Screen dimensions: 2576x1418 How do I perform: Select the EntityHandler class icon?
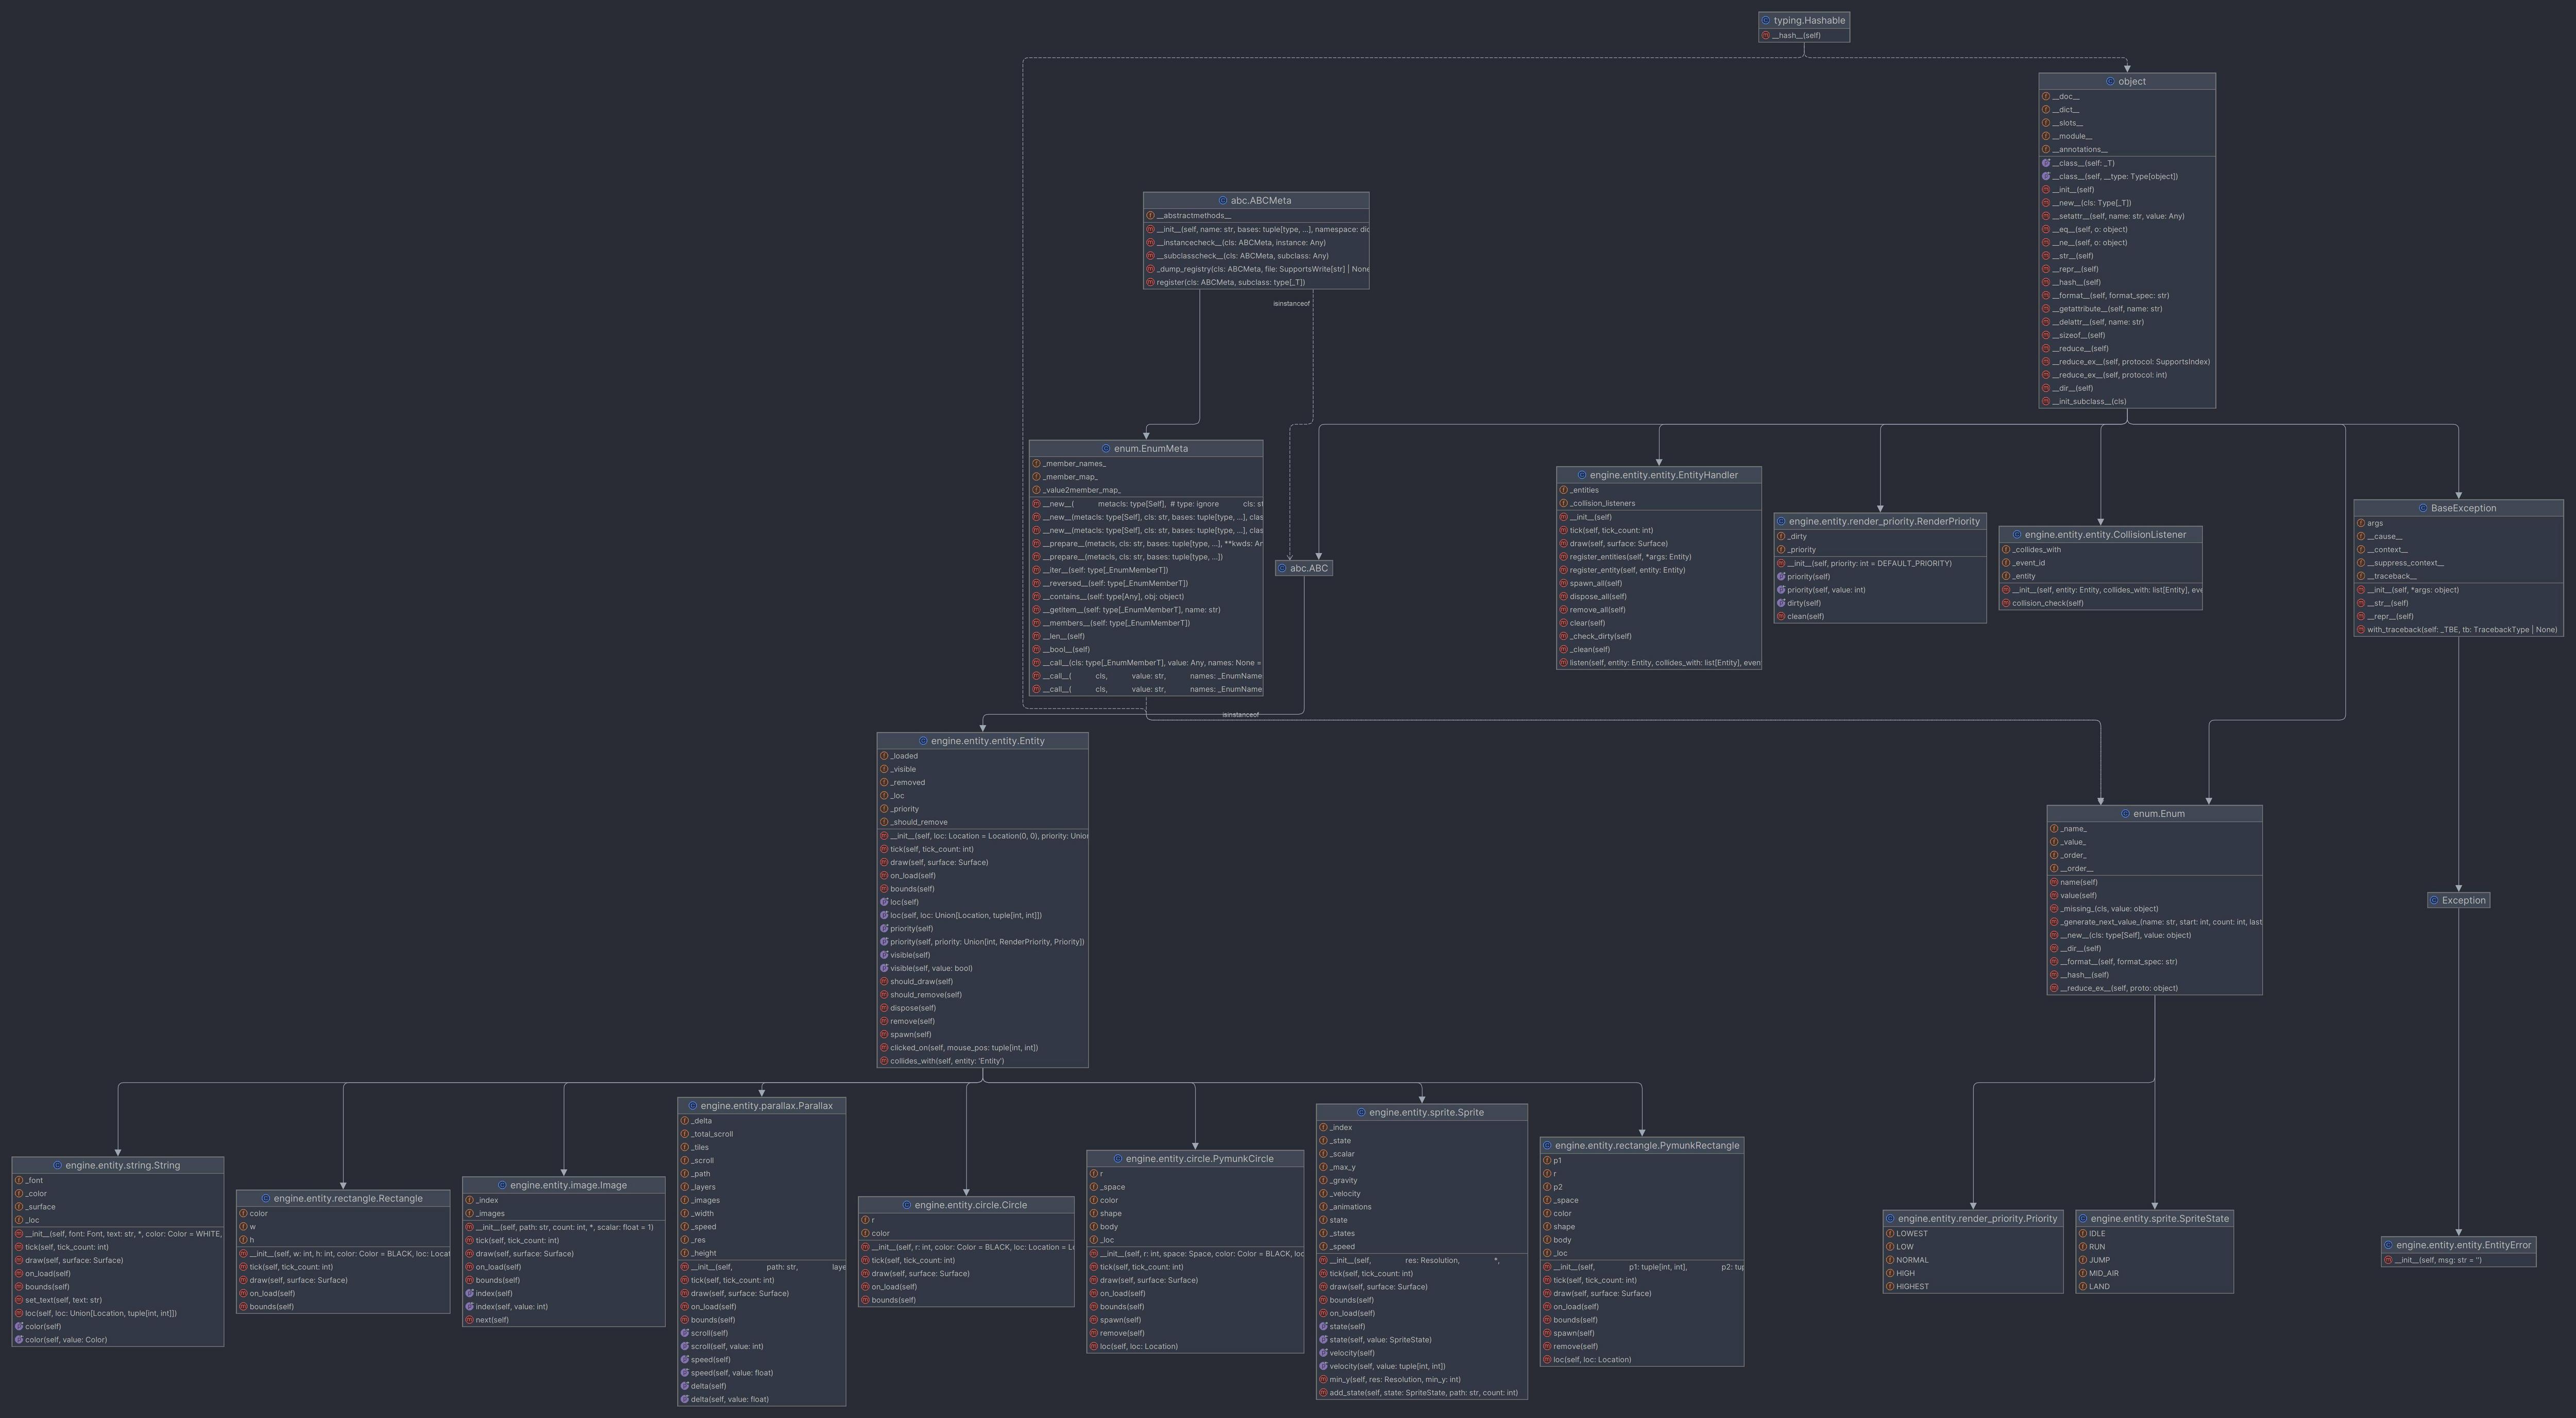(1582, 475)
